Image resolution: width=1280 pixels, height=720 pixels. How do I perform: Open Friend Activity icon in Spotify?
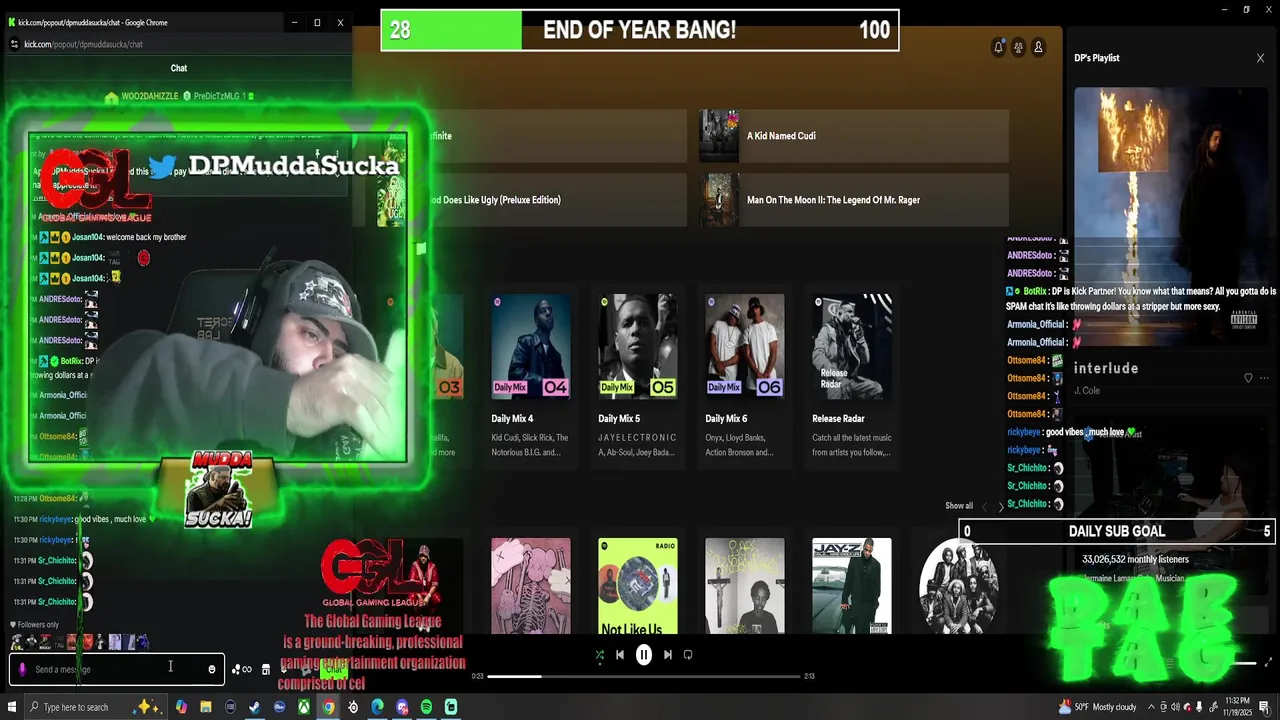tap(1018, 47)
